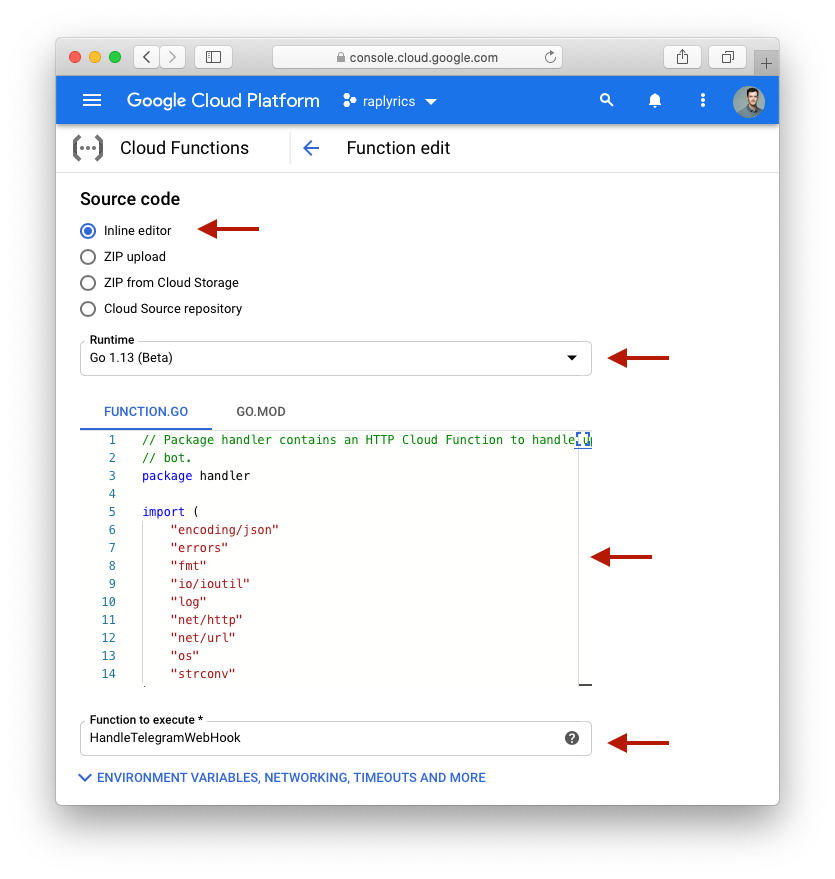Image resolution: width=835 pixels, height=879 pixels.
Task: Click the "encoding/json" import line
Action: [224, 530]
